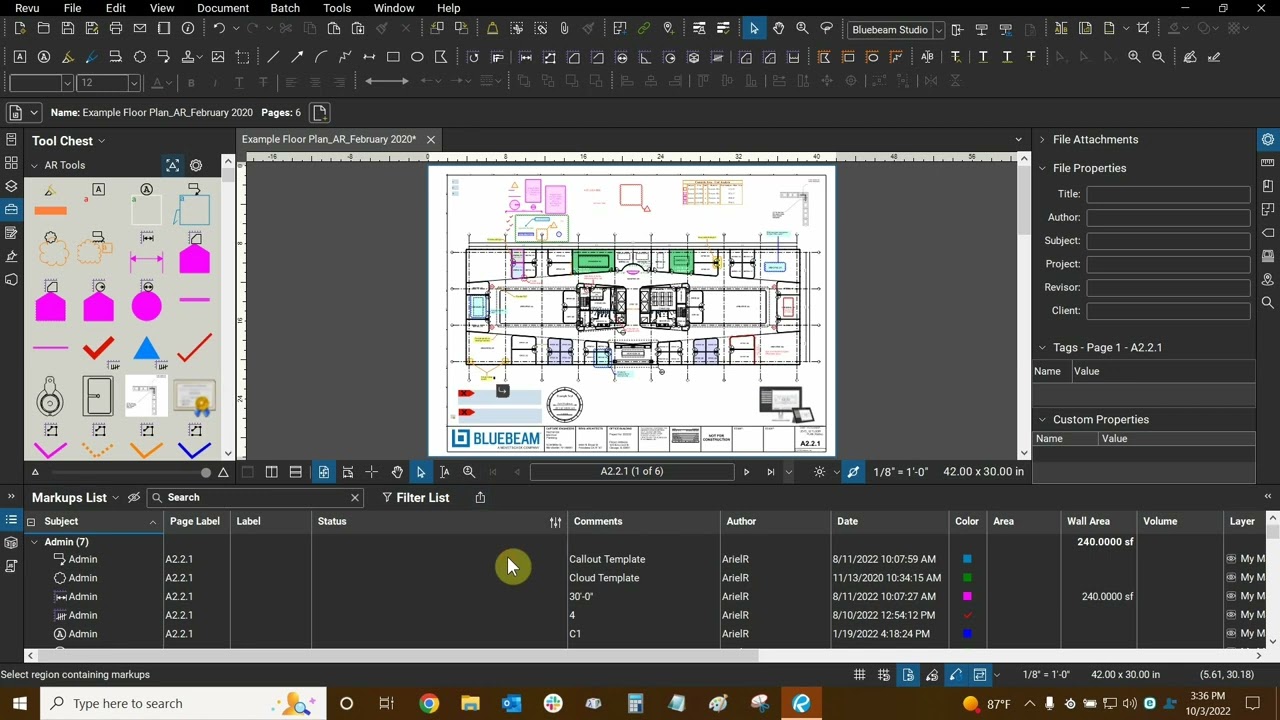Open the File menu

pos(72,8)
